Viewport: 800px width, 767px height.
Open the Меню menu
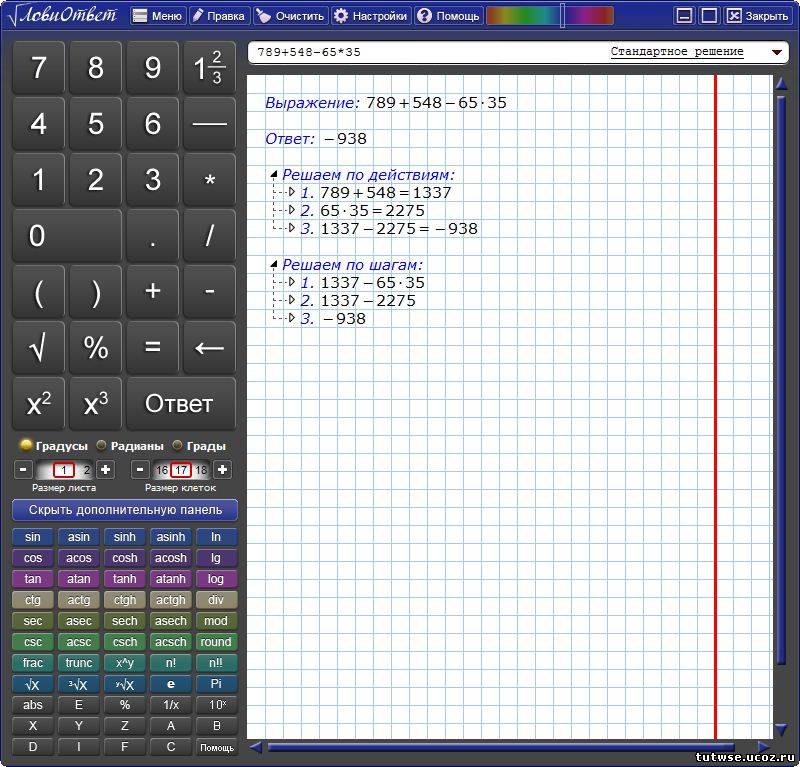157,16
